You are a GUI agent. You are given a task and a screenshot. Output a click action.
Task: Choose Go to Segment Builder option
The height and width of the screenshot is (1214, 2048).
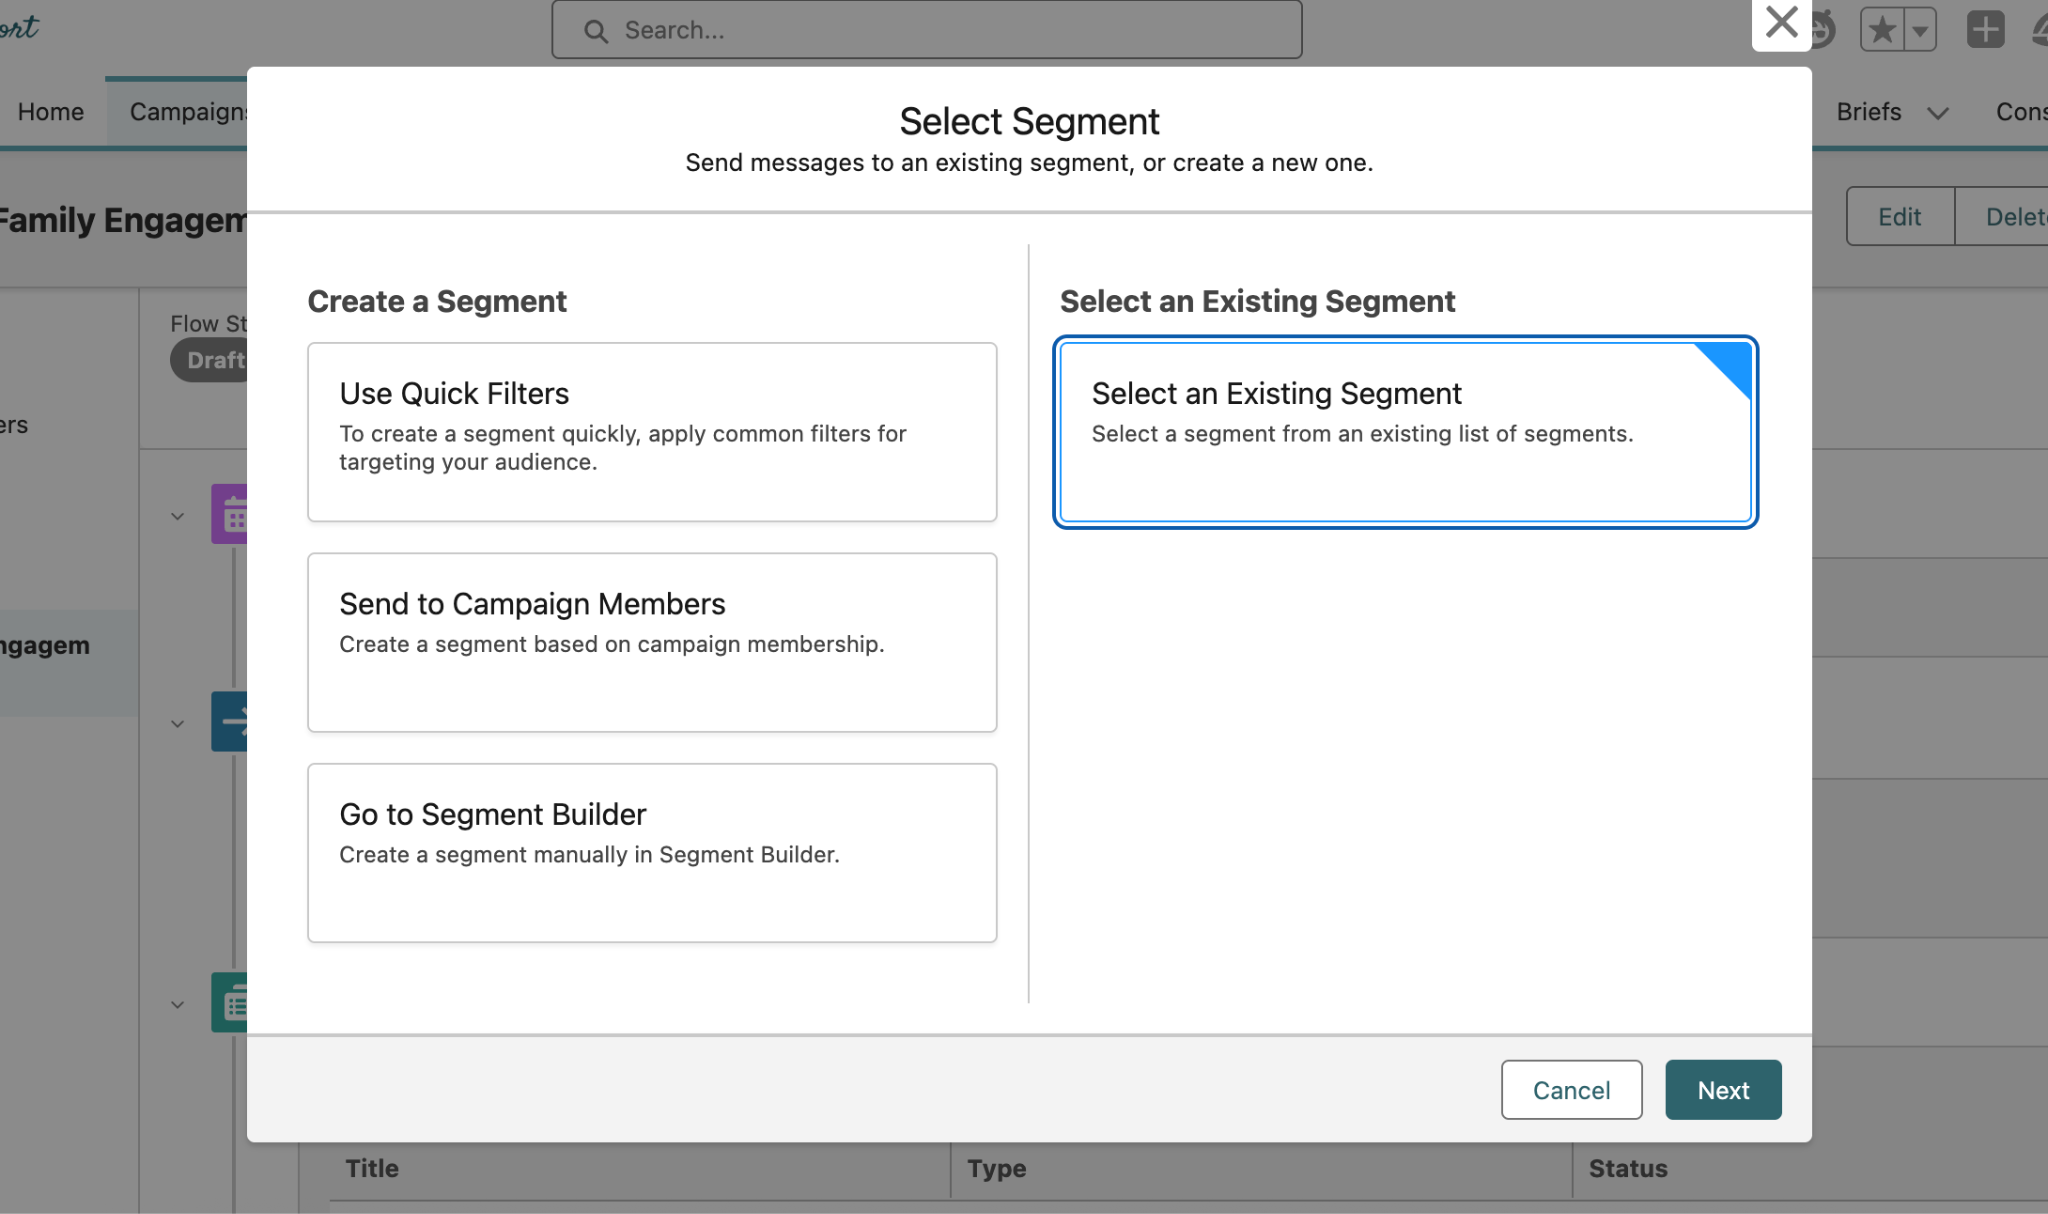(651, 852)
